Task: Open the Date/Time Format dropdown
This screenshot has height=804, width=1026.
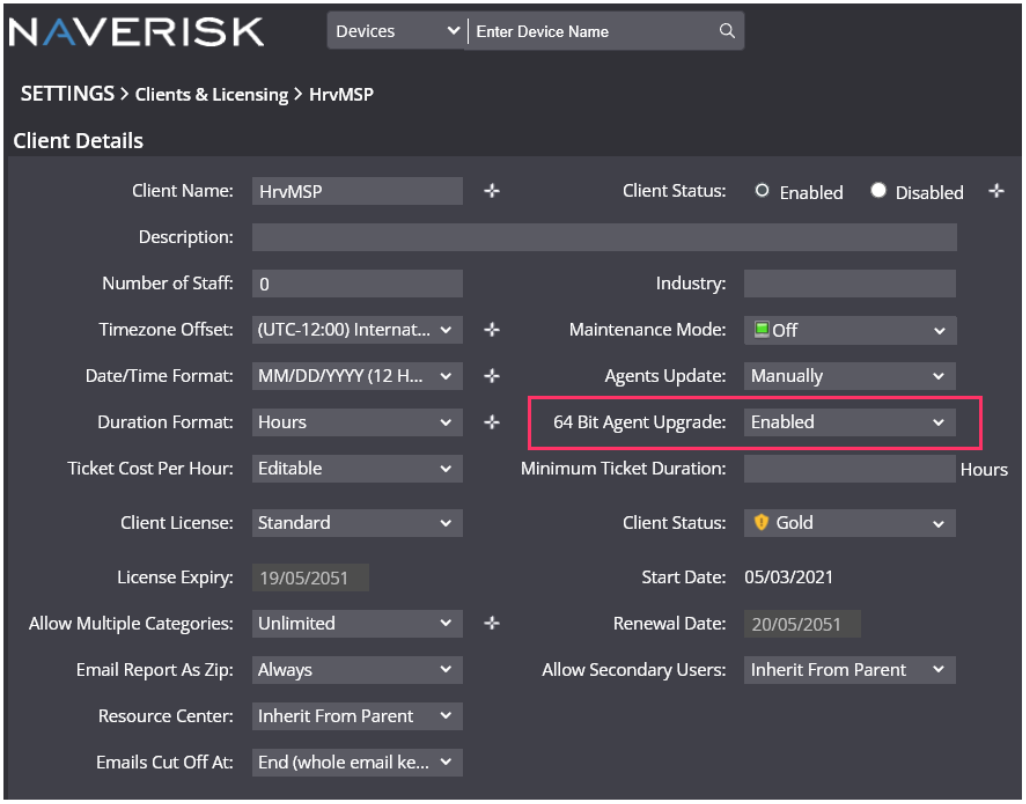Action: [357, 376]
